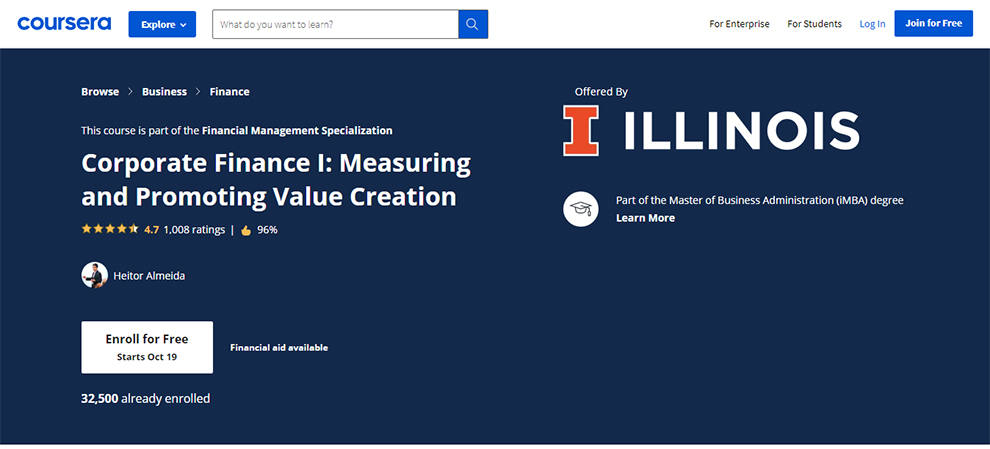Click the Illinois block I logo

(x=581, y=131)
